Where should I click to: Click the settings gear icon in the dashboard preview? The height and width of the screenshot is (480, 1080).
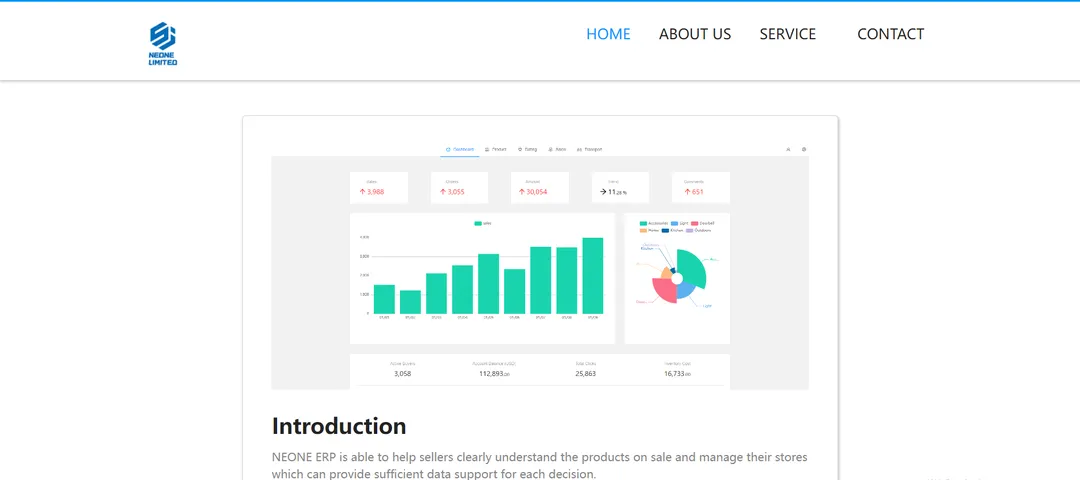tap(804, 149)
